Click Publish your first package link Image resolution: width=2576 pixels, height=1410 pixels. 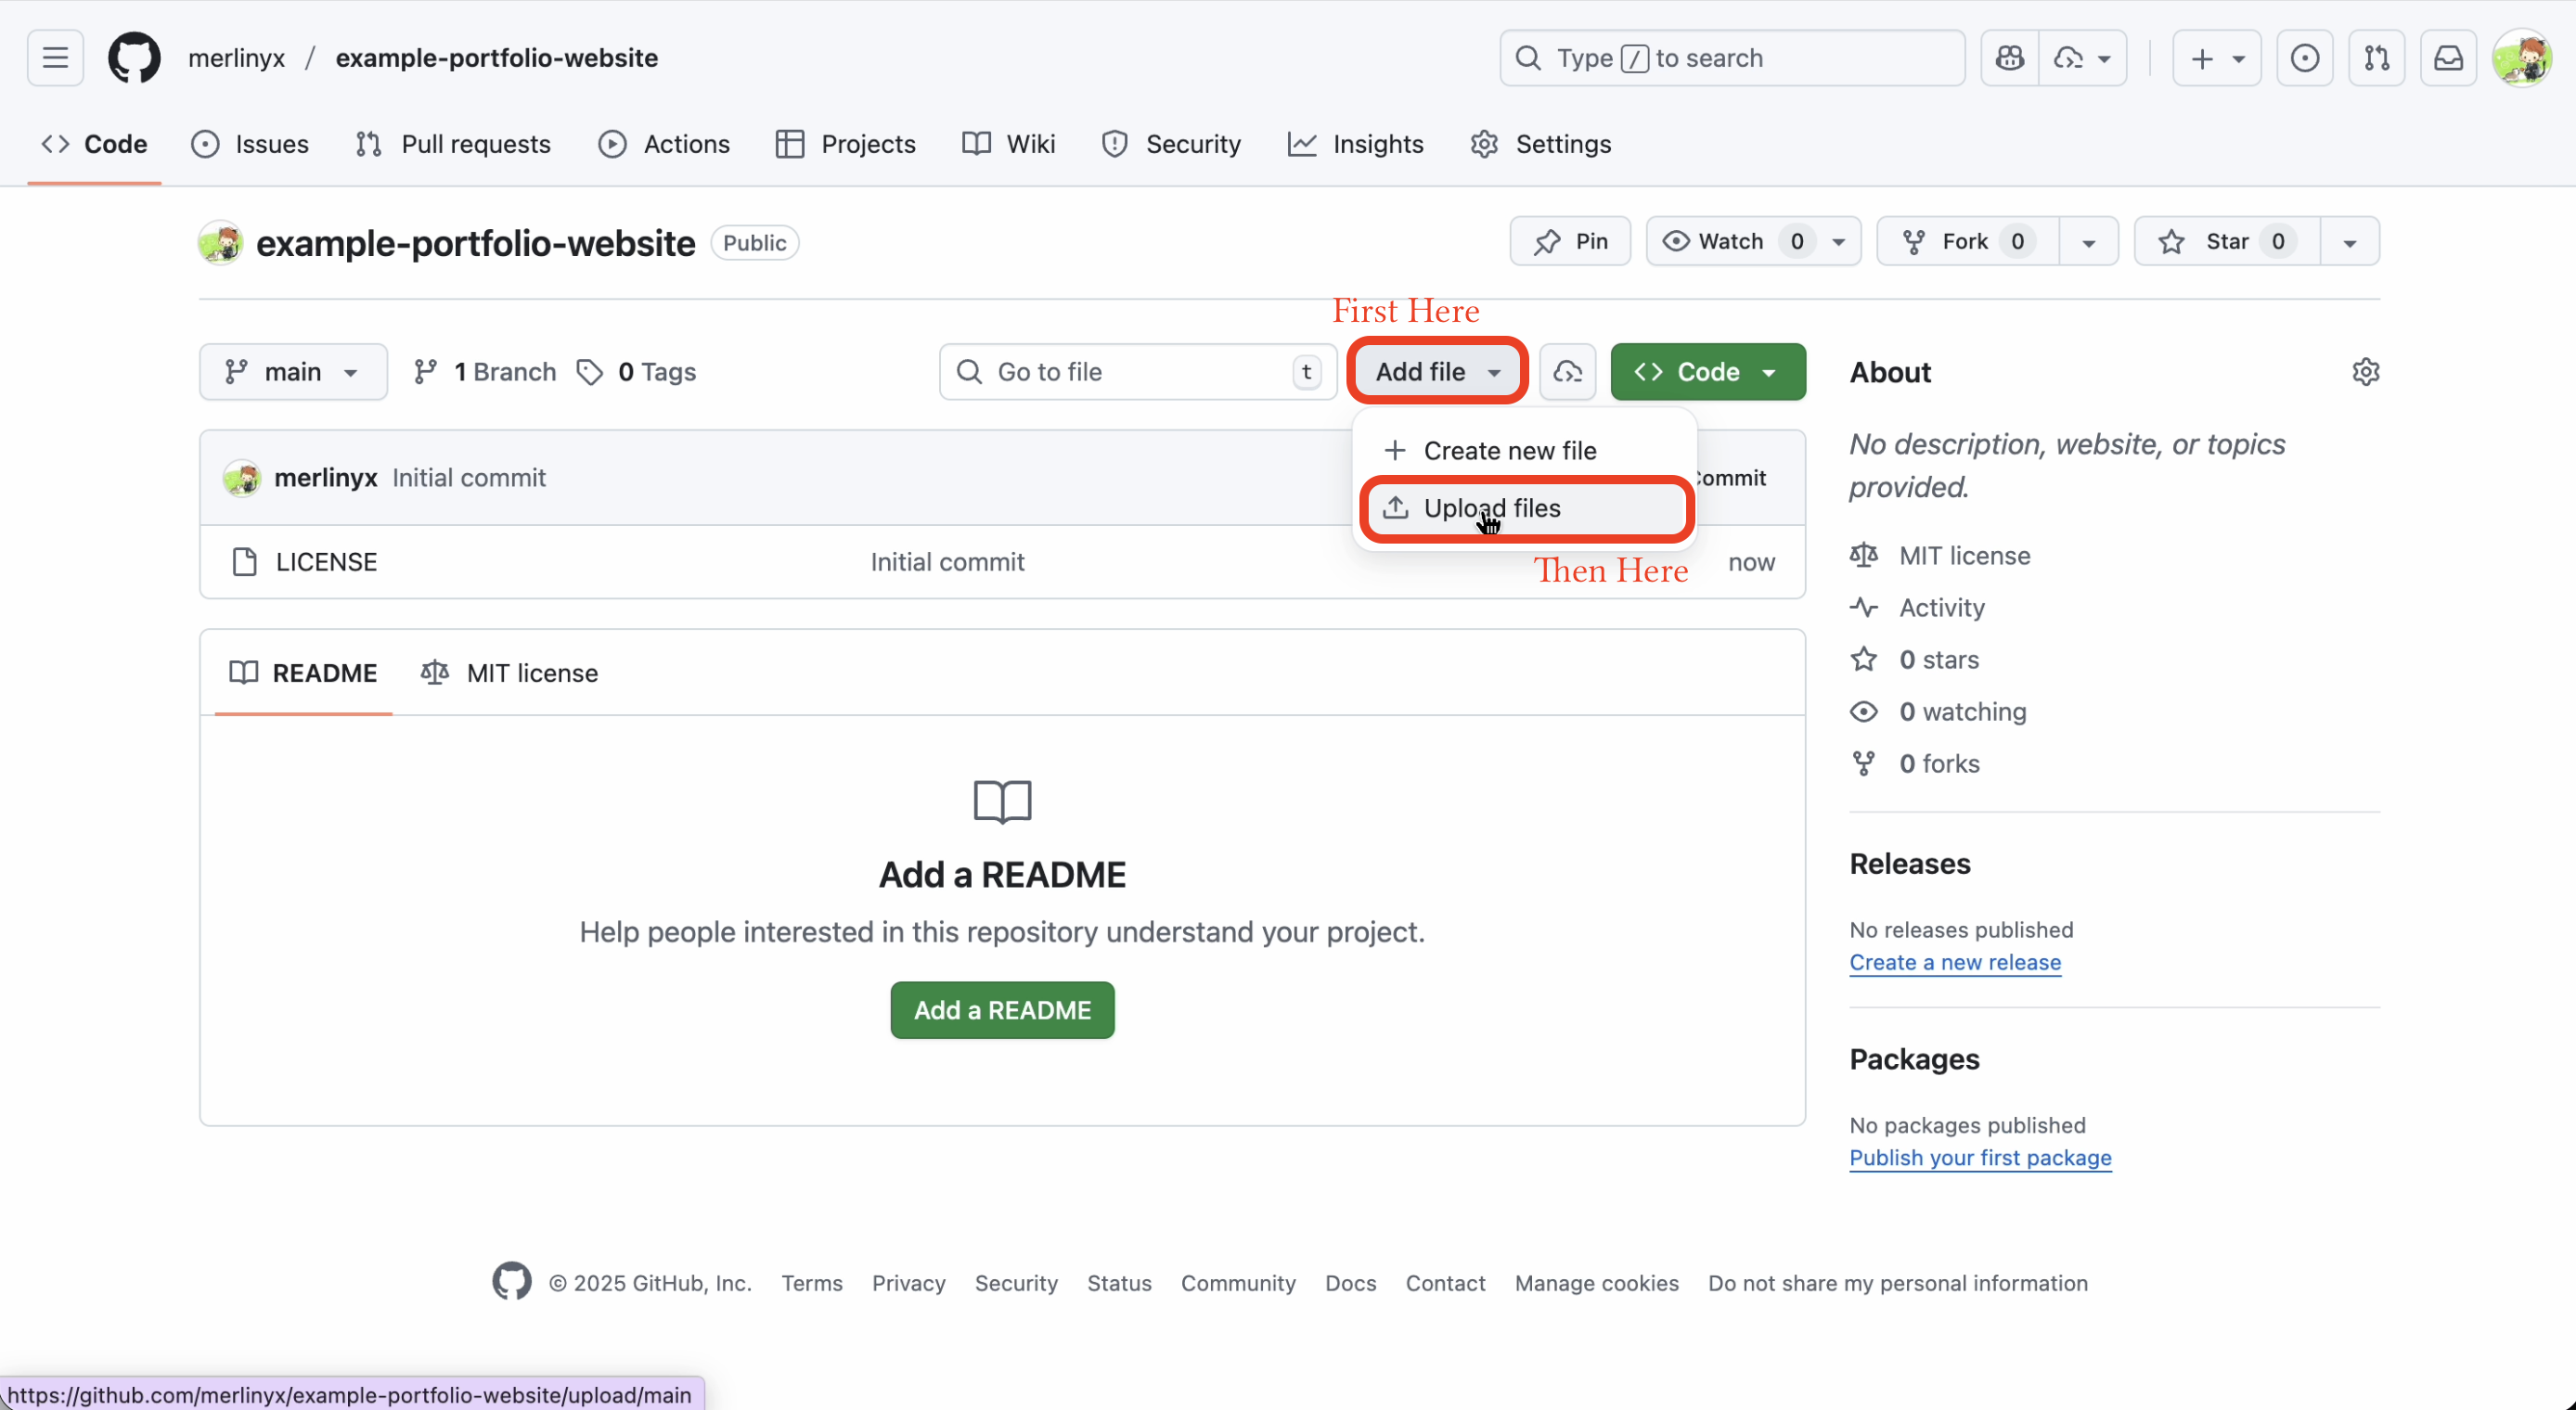1980,1157
